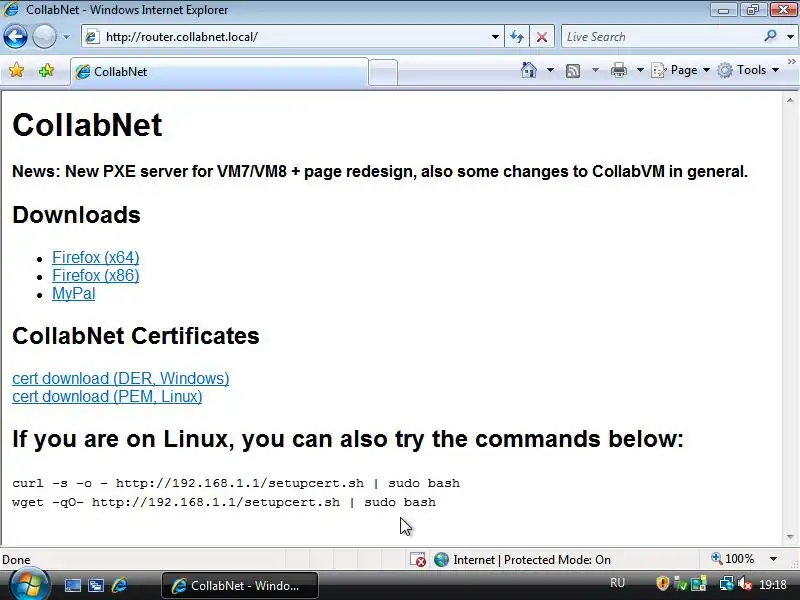Click the Forward navigation arrow
The width and height of the screenshot is (800, 600).
pyautogui.click(x=44, y=37)
